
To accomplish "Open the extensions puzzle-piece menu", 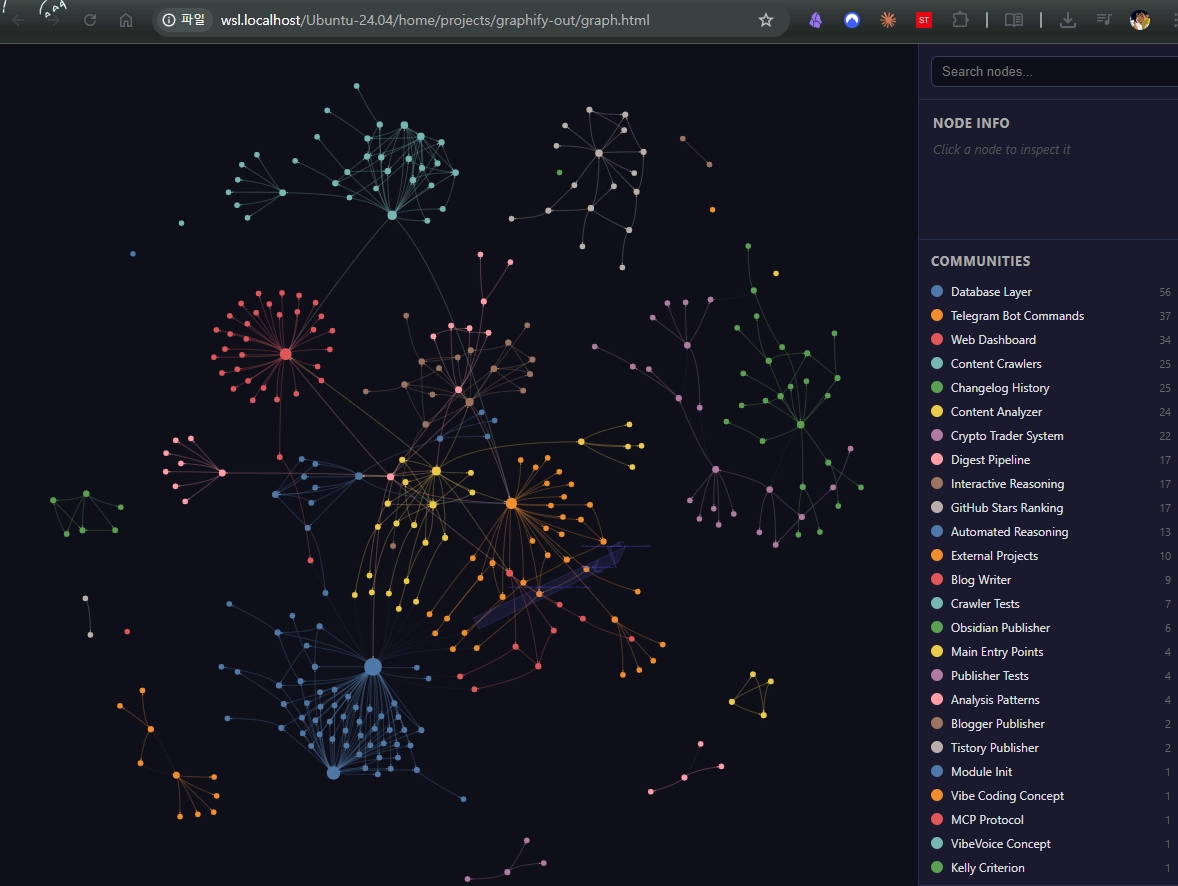I will (960, 20).
